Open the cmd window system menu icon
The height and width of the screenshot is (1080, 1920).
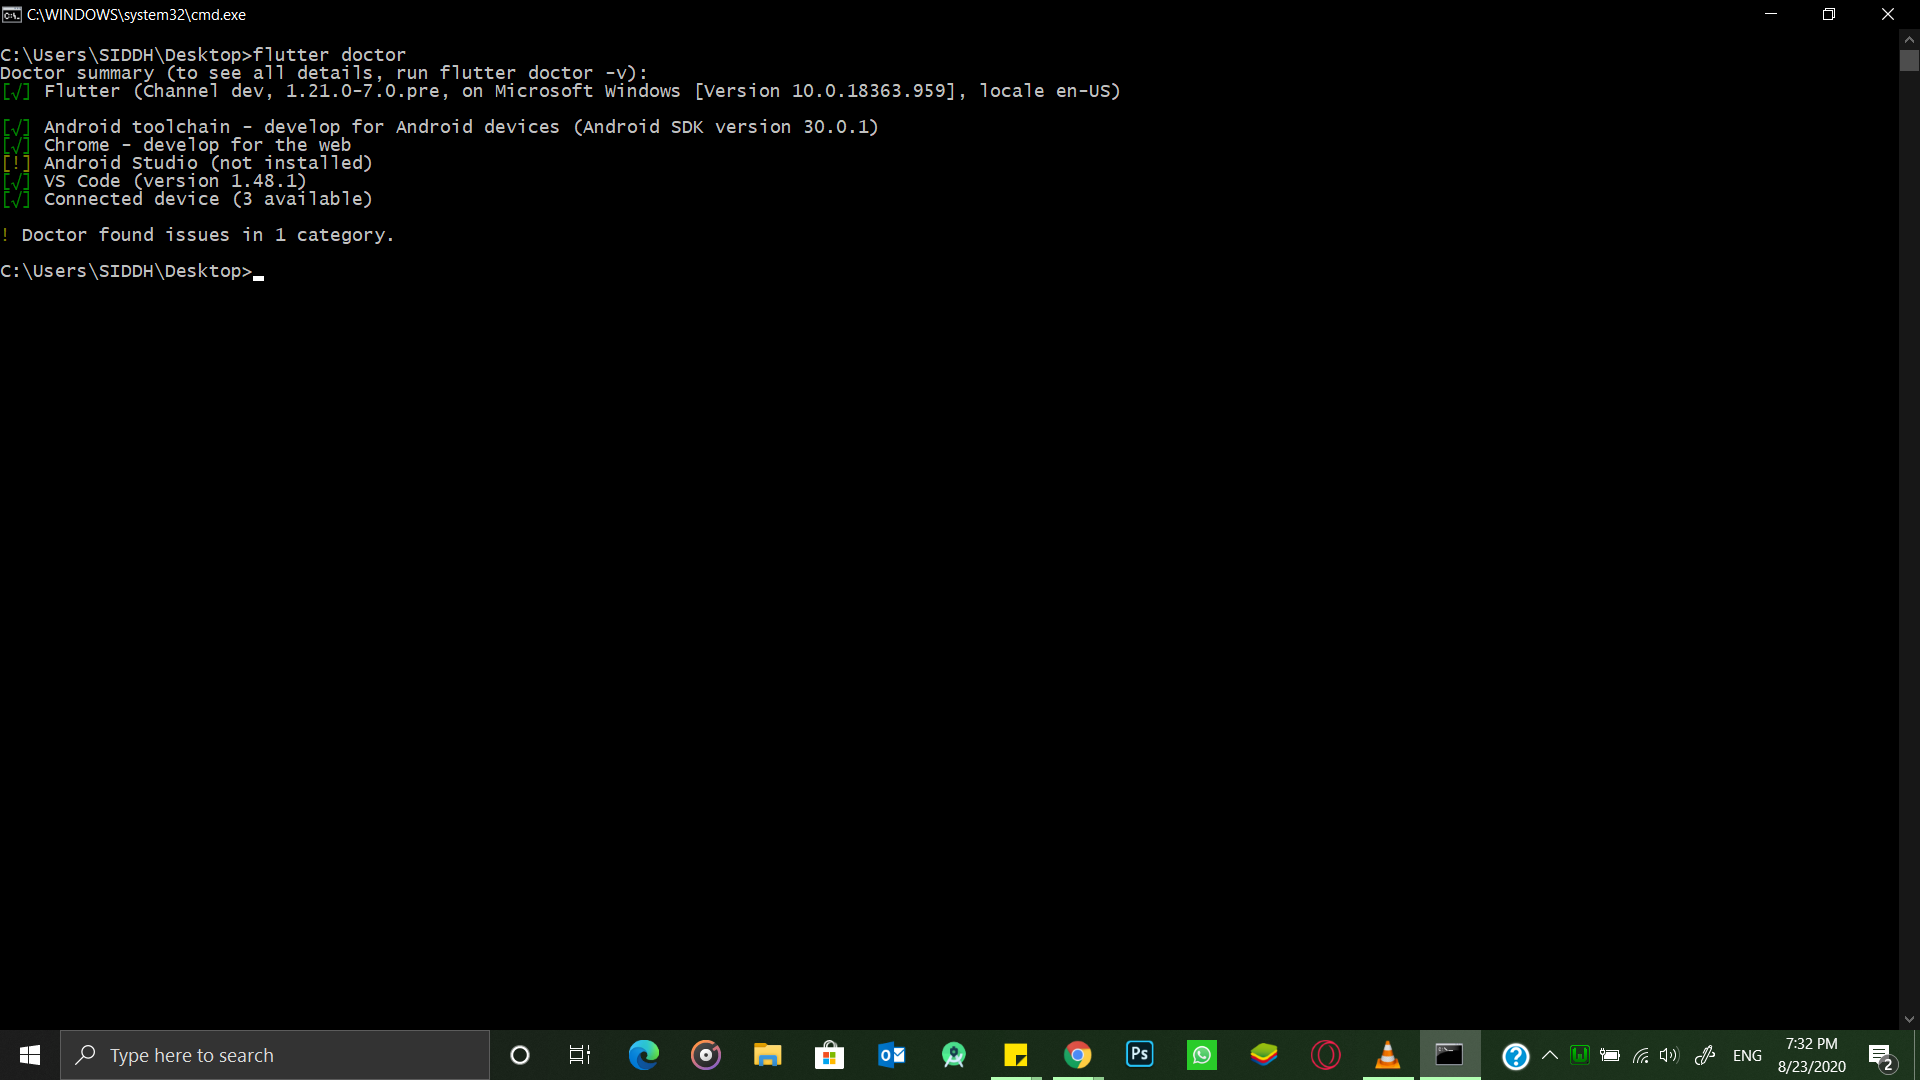[x=12, y=14]
